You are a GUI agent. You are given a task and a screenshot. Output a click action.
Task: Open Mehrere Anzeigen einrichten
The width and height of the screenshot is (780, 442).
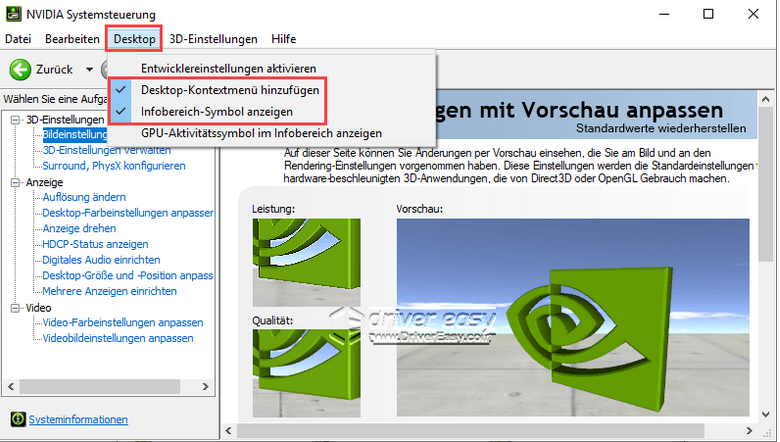109,291
